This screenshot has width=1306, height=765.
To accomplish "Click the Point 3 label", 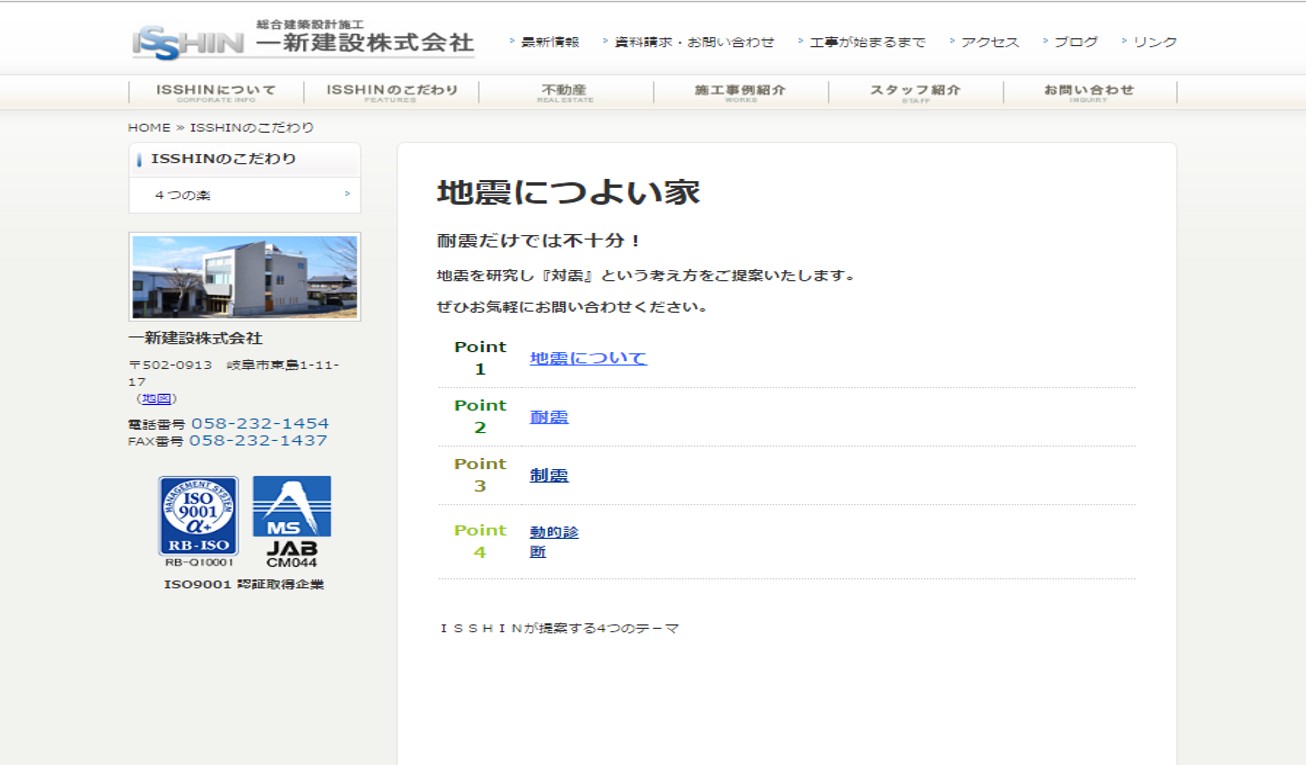I will pyautogui.click(x=480, y=475).
